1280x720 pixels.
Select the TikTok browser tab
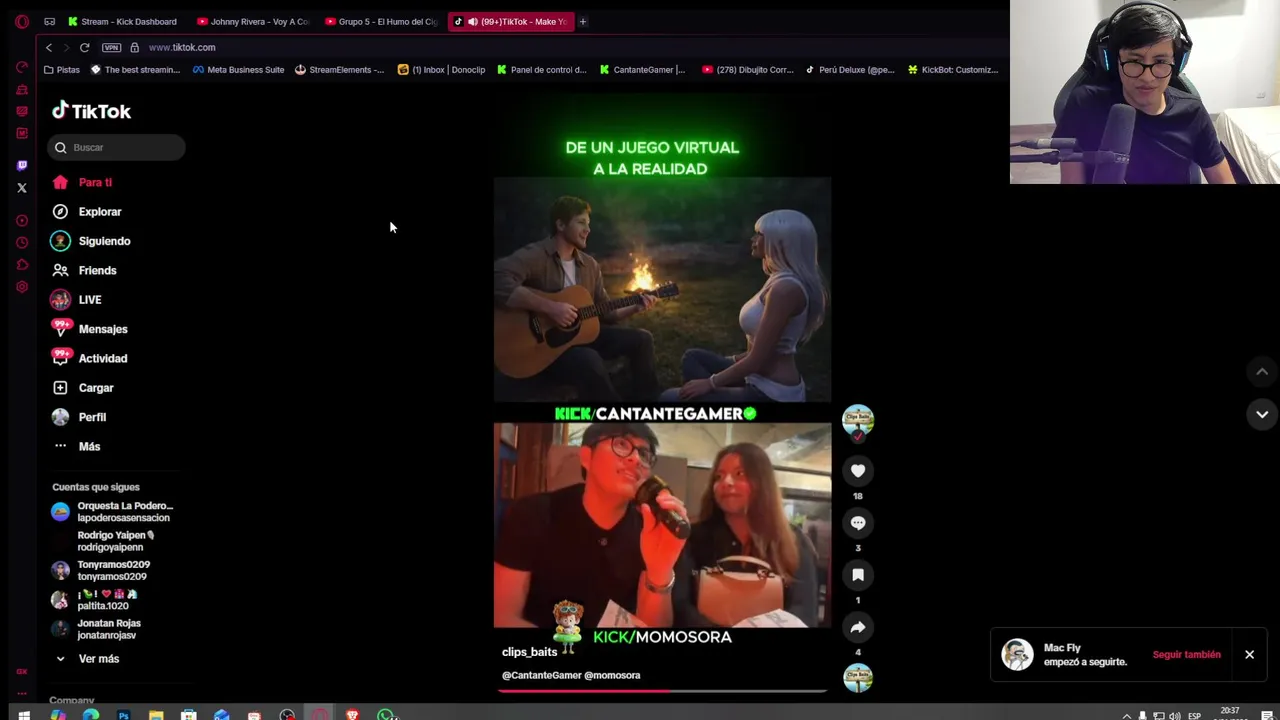[x=510, y=21]
